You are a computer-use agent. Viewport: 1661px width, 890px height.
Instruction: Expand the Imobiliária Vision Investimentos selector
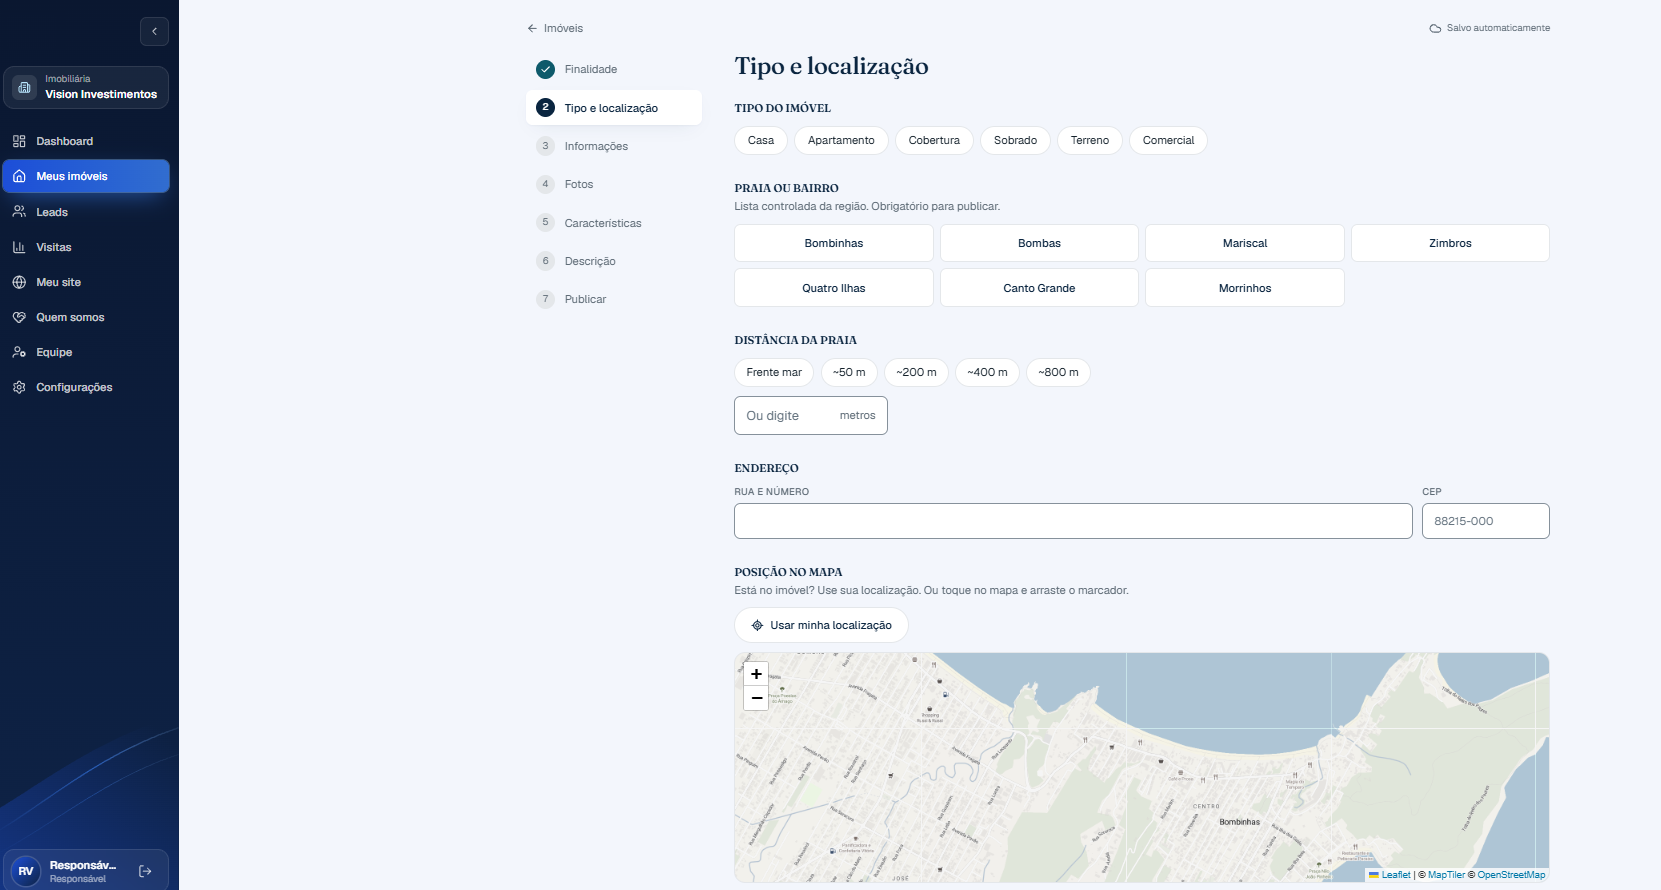pos(86,87)
